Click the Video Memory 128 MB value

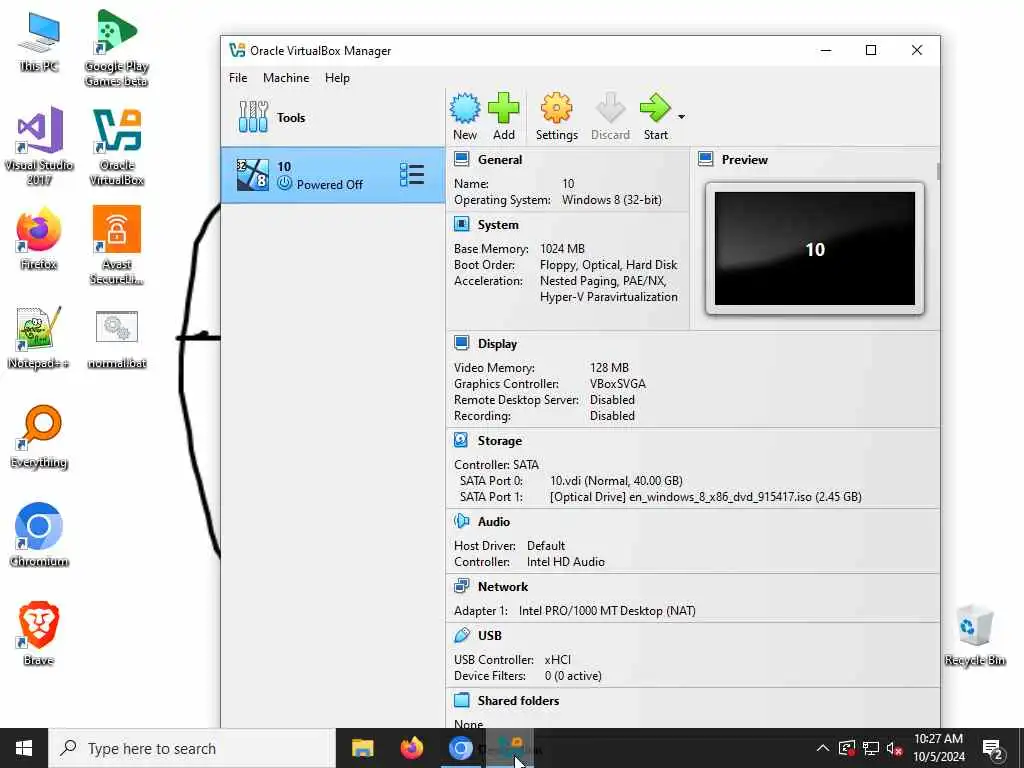pos(609,368)
